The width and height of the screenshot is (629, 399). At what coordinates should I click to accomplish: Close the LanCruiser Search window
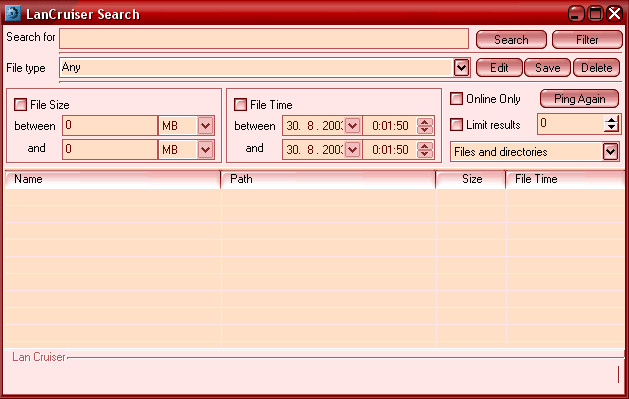[x=615, y=14]
